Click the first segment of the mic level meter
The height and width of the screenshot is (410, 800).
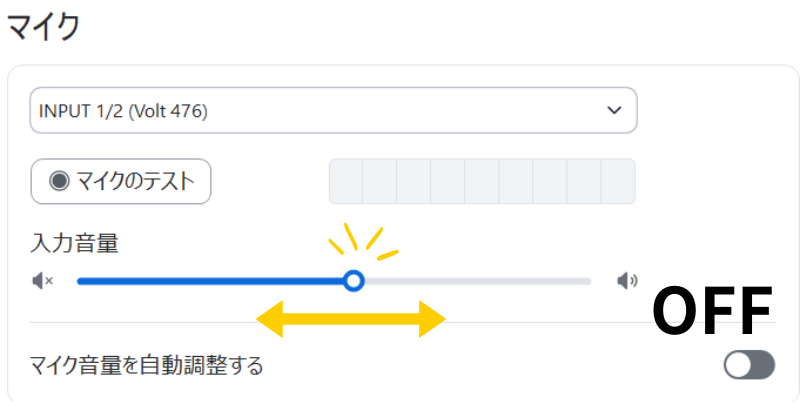(346, 181)
